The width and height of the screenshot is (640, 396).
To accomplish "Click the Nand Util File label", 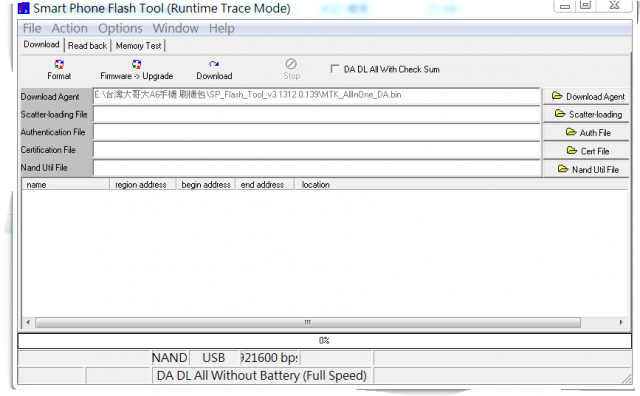I will tap(44, 168).
